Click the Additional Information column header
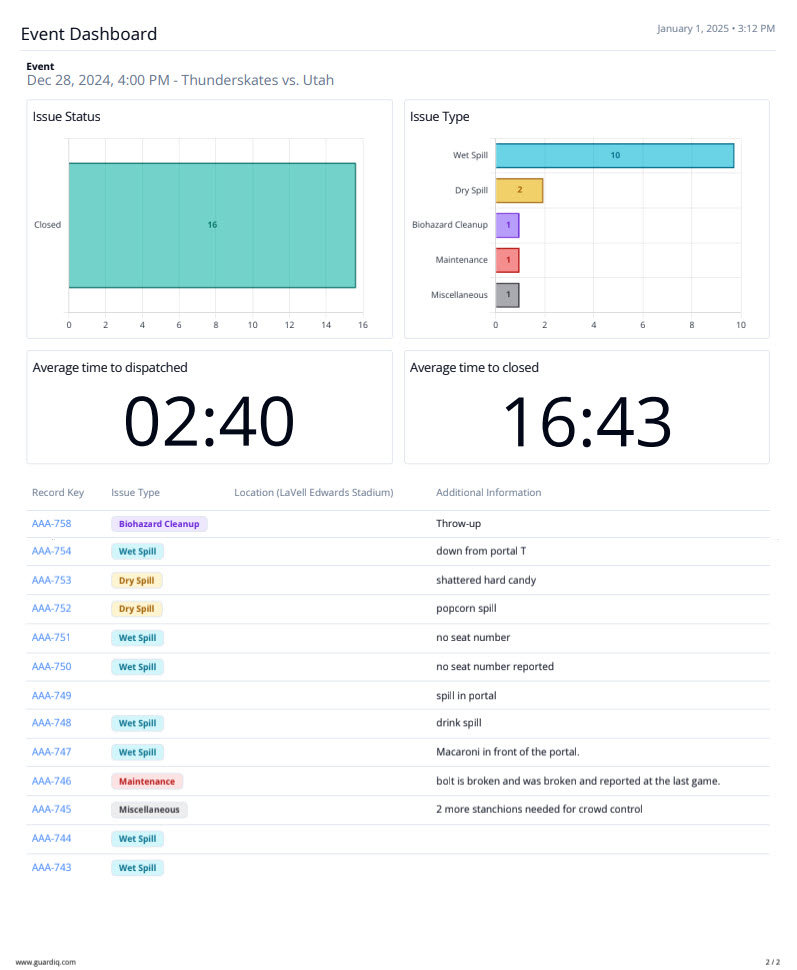The width and height of the screenshot is (797, 970). 488,492
